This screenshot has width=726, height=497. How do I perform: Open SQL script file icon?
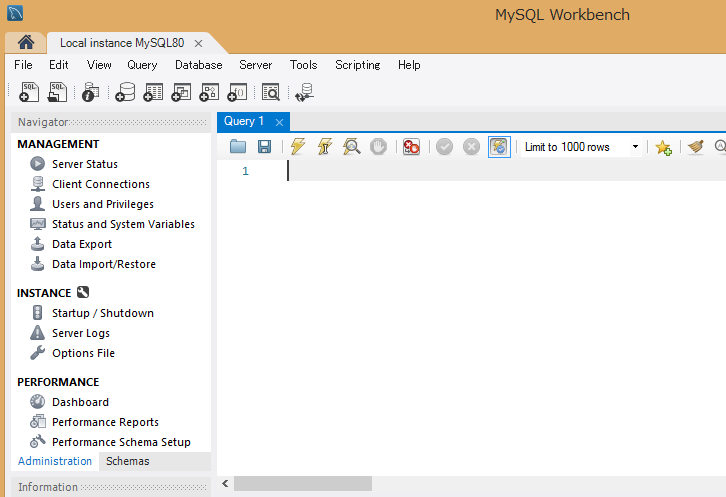tap(57, 92)
